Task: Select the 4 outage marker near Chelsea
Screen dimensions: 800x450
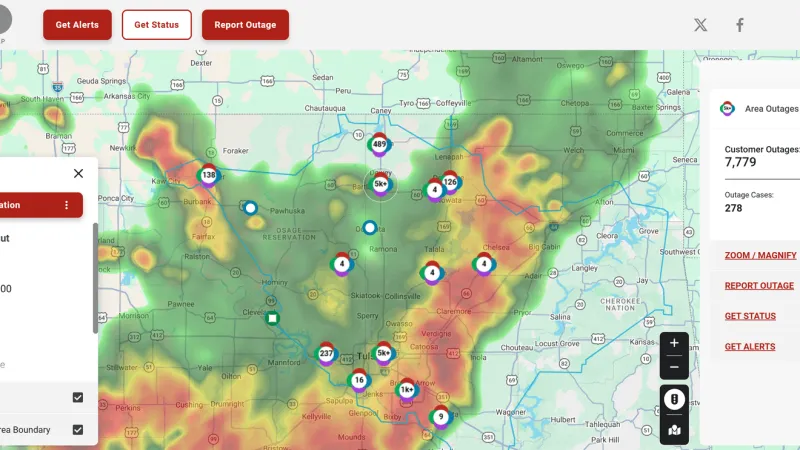Action: pos(484,264)
